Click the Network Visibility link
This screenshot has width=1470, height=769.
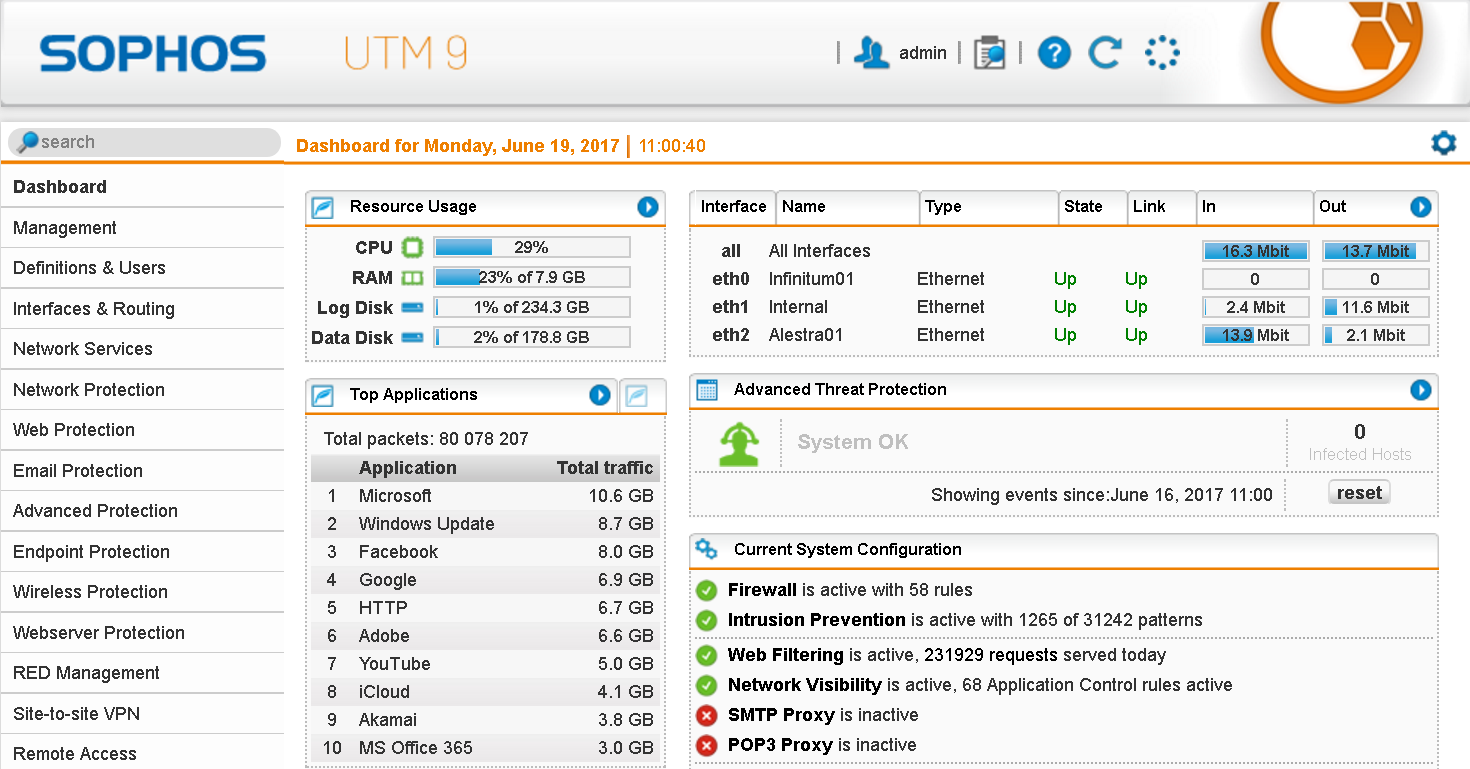tap(805, 685)
